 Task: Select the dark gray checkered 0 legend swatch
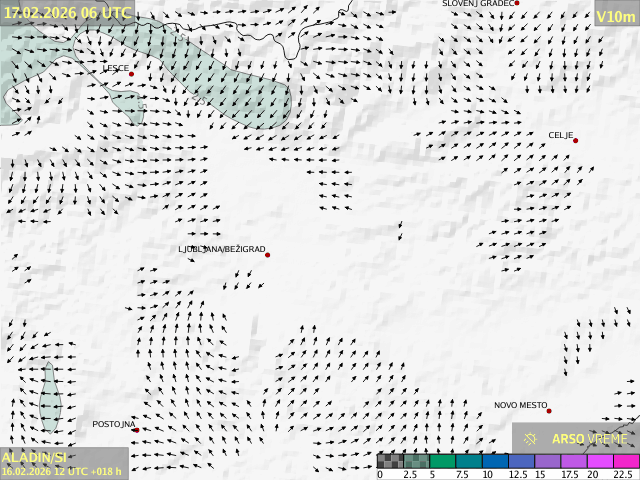(x=390, y=461)
